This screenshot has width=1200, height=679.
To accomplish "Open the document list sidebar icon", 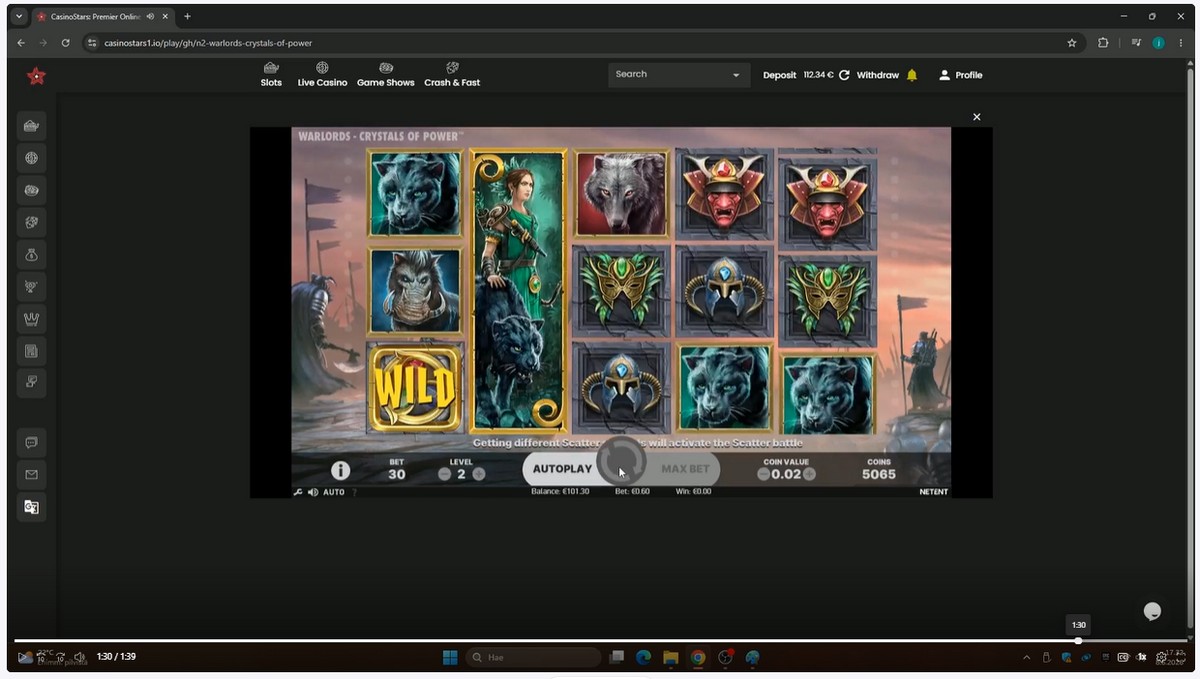I will click(31, 351).
